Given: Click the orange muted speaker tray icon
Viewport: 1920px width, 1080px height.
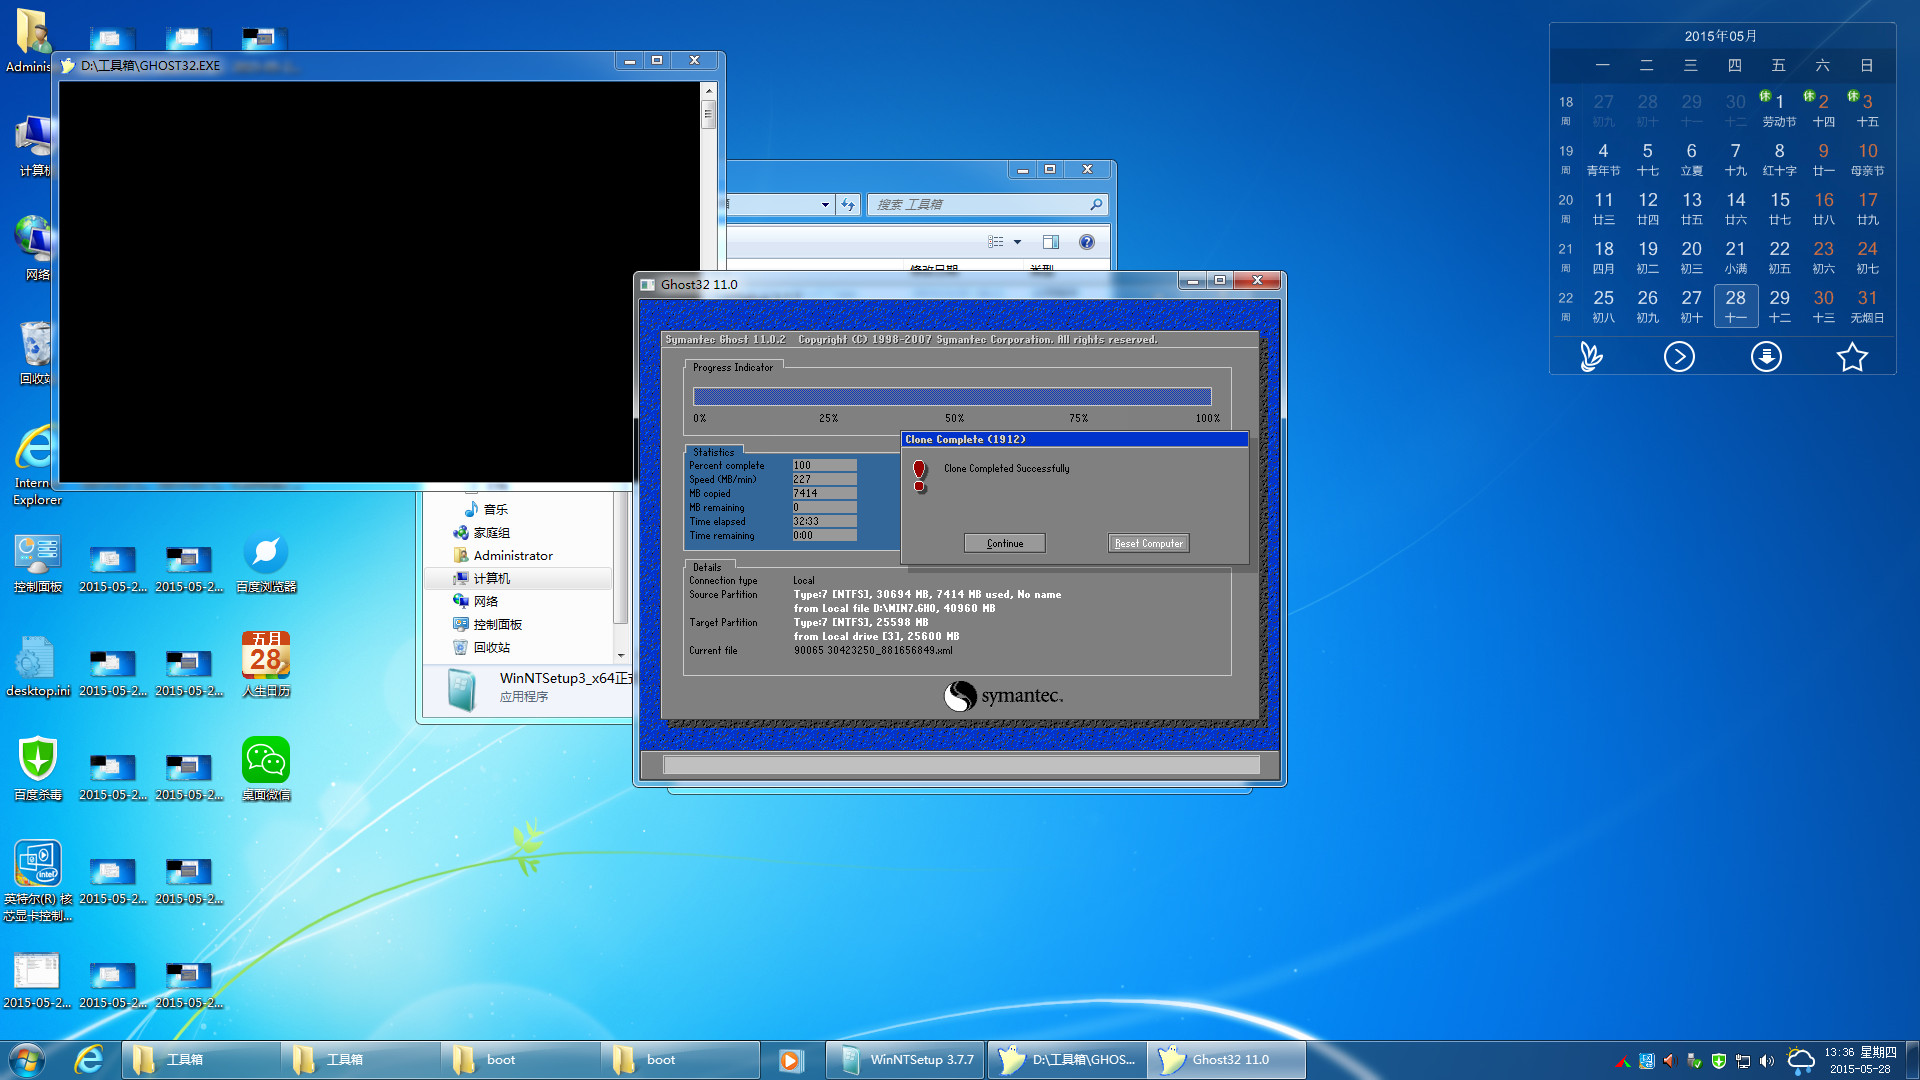Looking at the screenshot, I should (x=1669, y=1061).
